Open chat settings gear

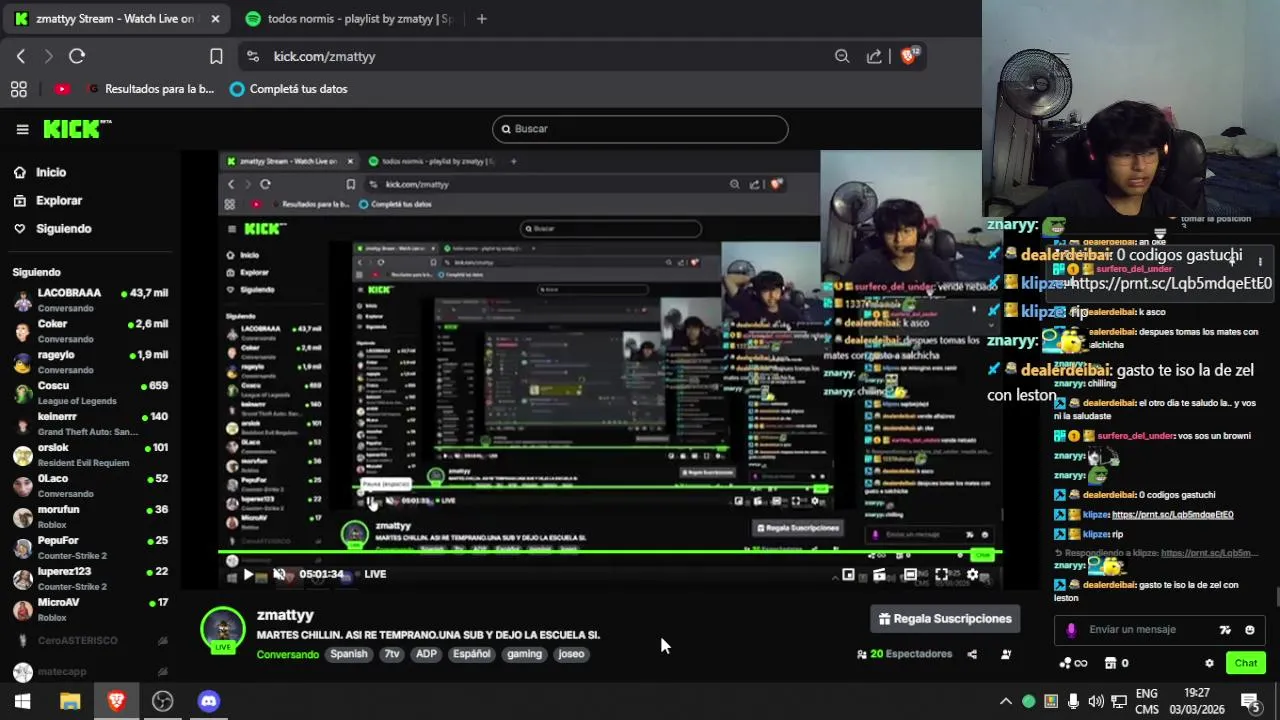1209,663
